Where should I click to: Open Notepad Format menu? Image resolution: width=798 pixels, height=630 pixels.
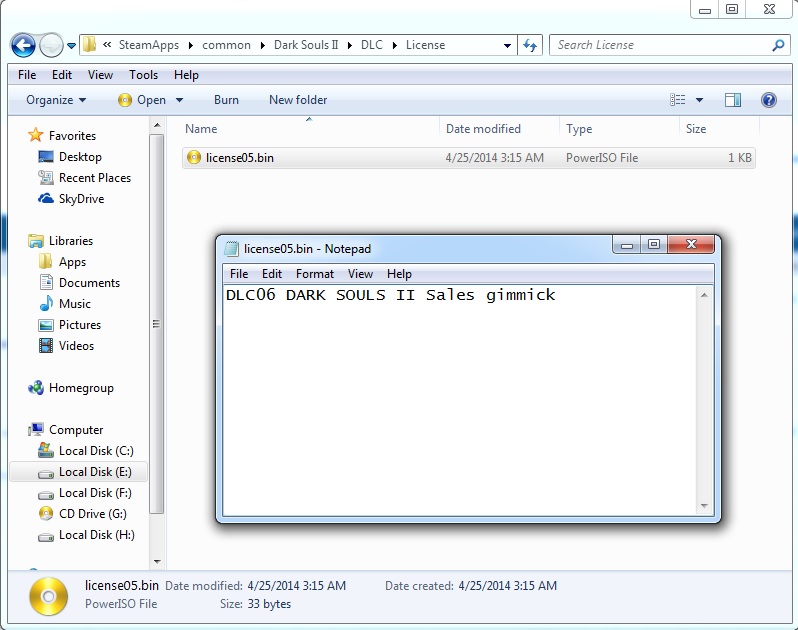pyautogui.click(x=315, y=274)
